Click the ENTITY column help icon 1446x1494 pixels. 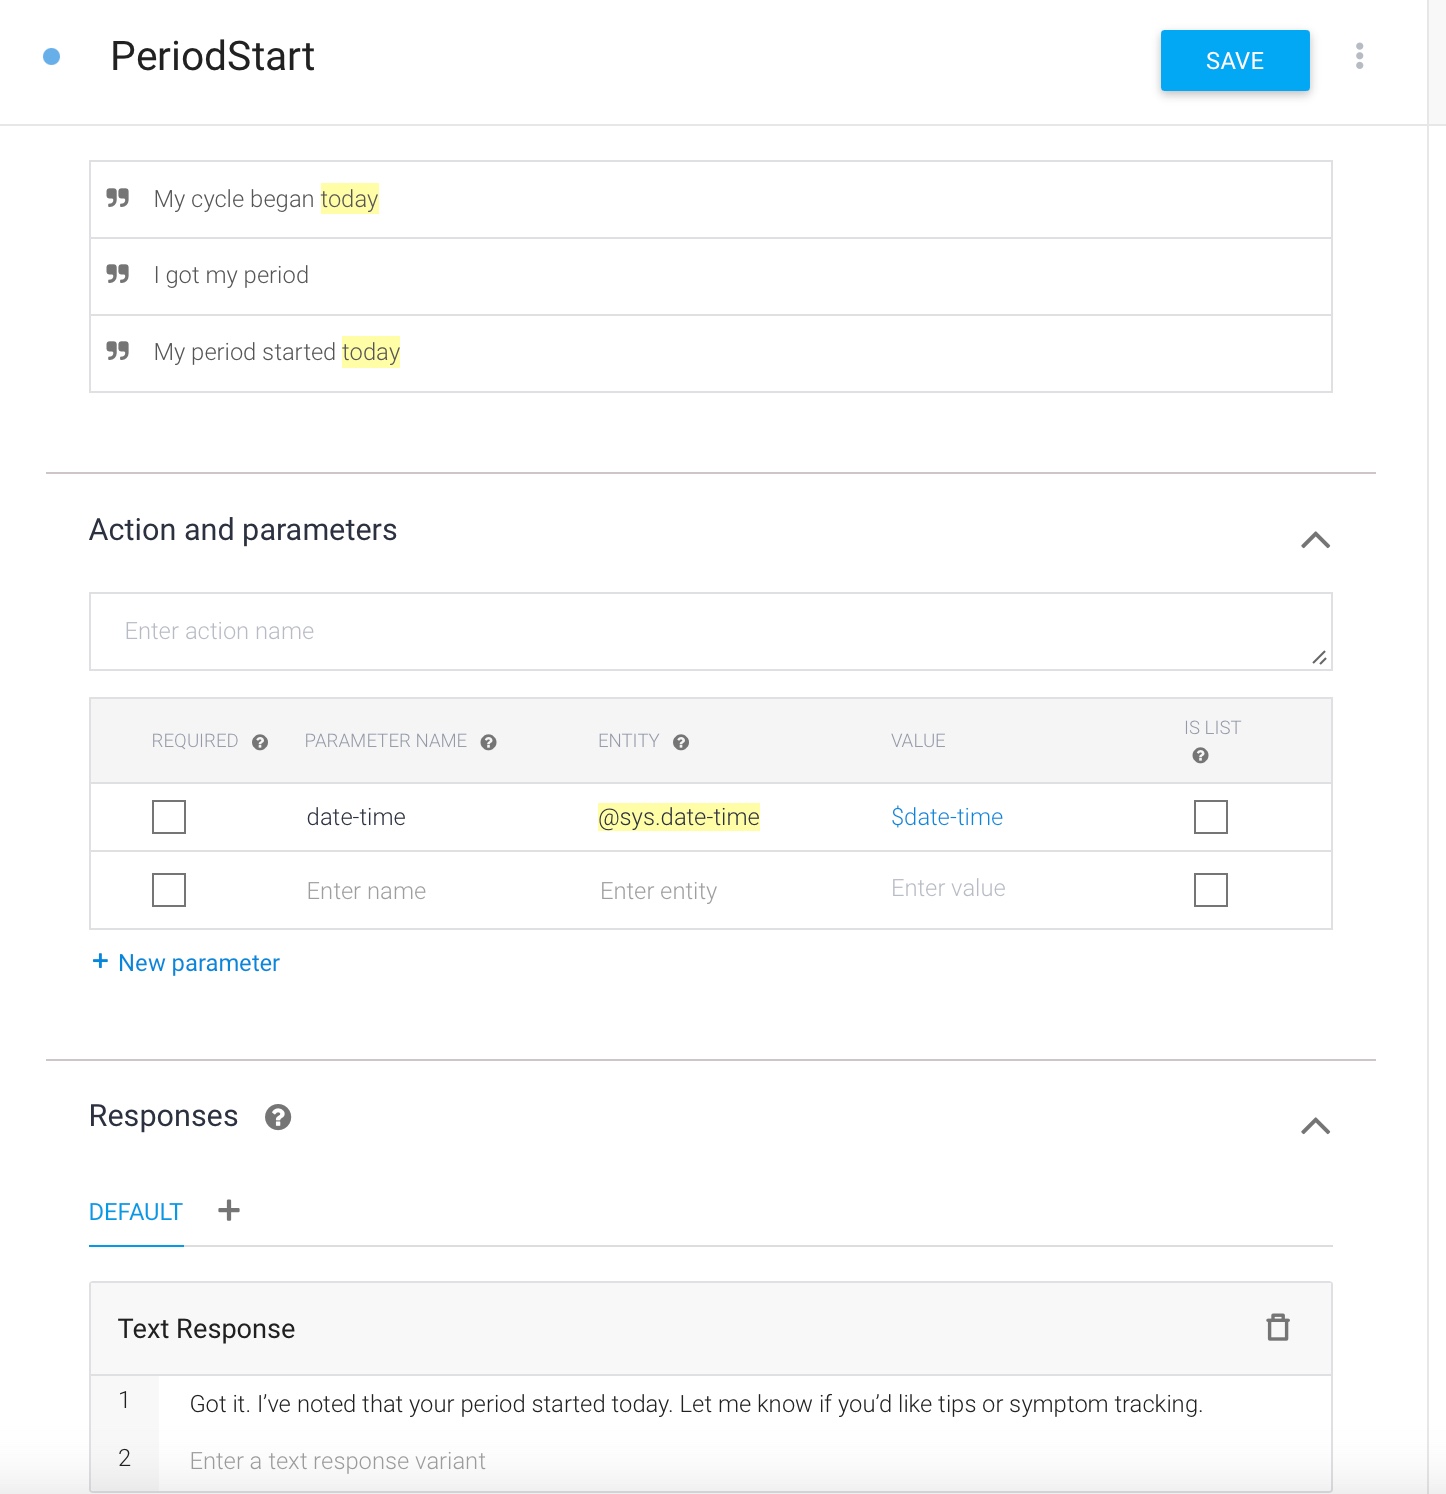(x=681, y=742)
